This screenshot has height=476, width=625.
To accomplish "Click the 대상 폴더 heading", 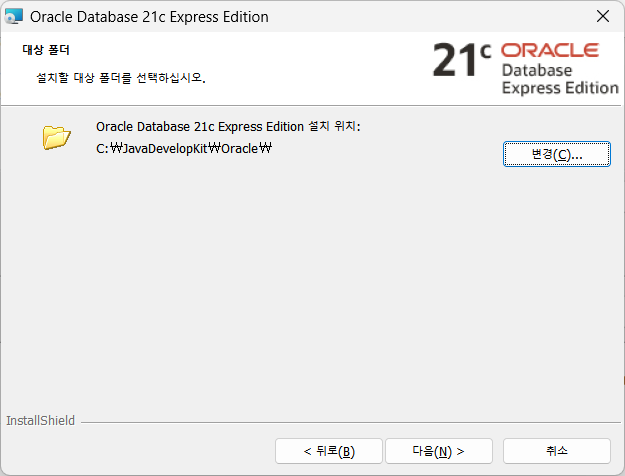I will coord(46,50).
